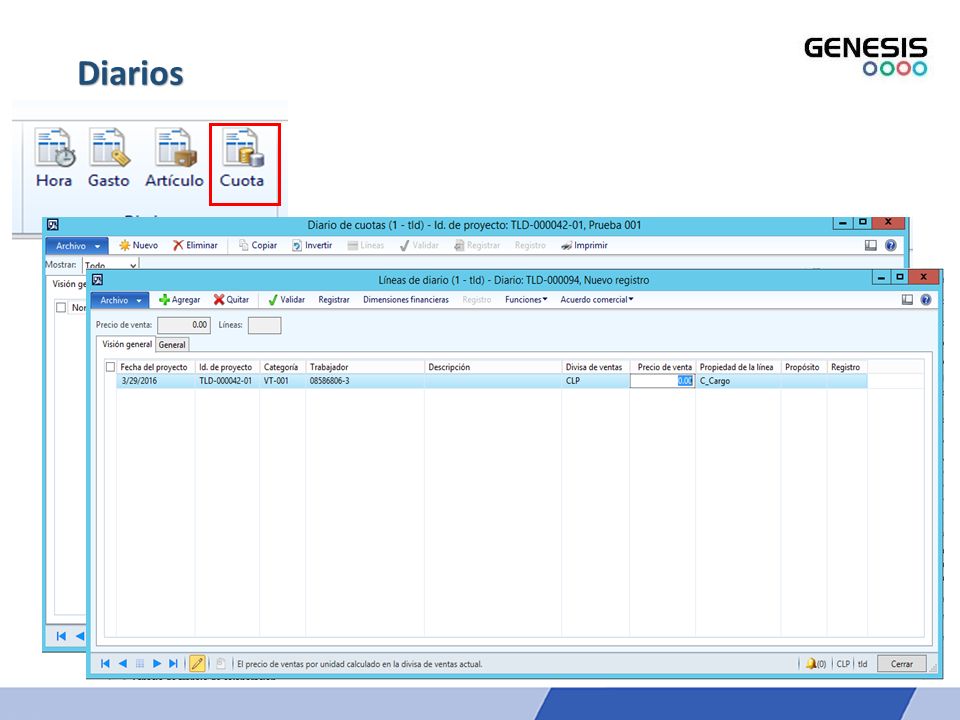Click the Fecha del proyecto column header
The image size is (960, 720).
(156, 367)
